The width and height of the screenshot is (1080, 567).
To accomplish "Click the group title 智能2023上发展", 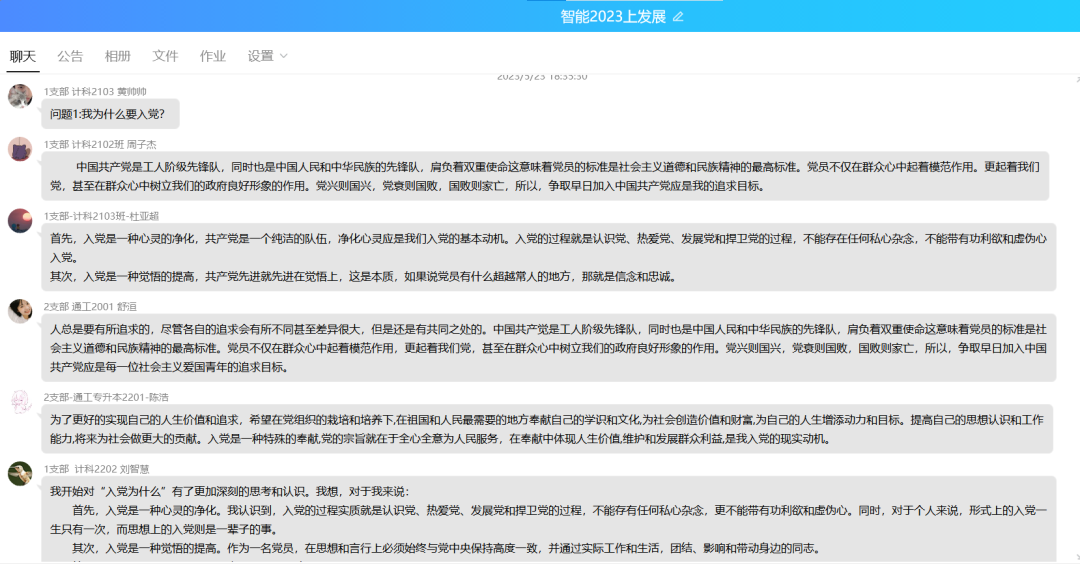I will 612,17.
